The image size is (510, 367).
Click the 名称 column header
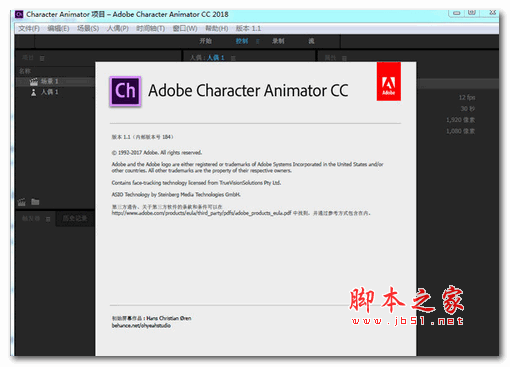coord(25,71)
